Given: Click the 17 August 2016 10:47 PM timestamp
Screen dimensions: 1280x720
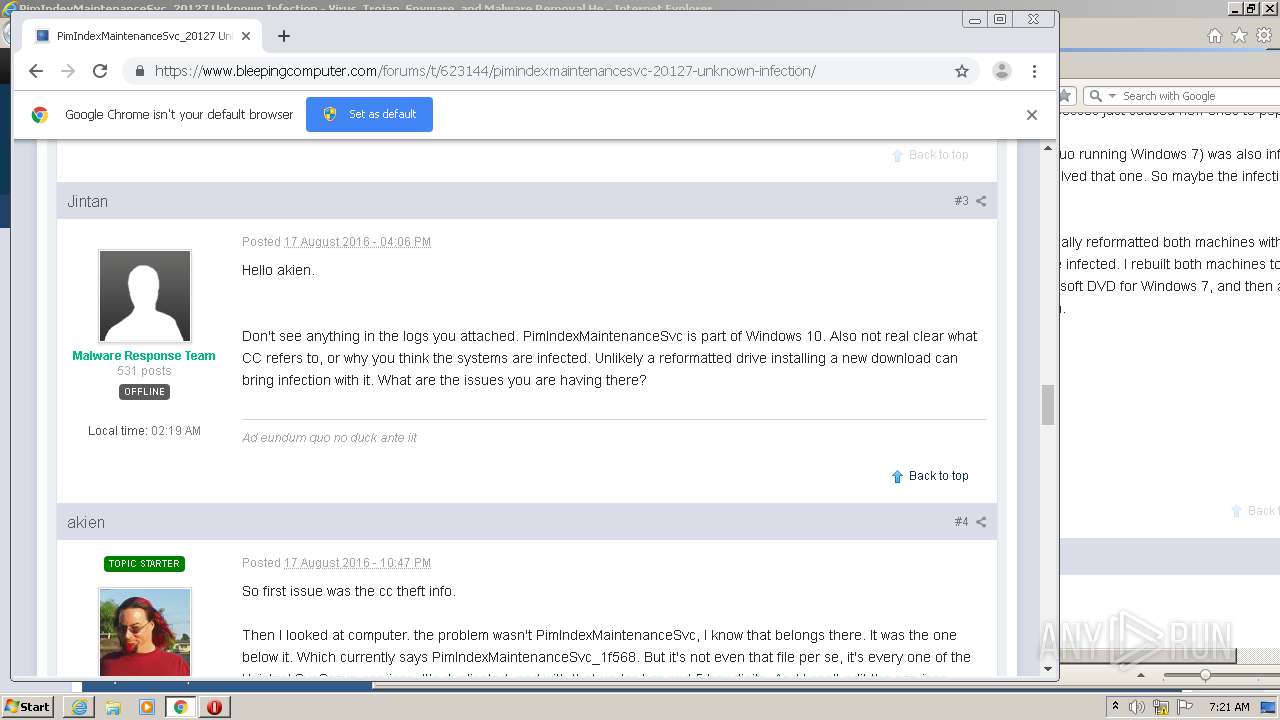Looking at the screenshot, I should 357,563.
